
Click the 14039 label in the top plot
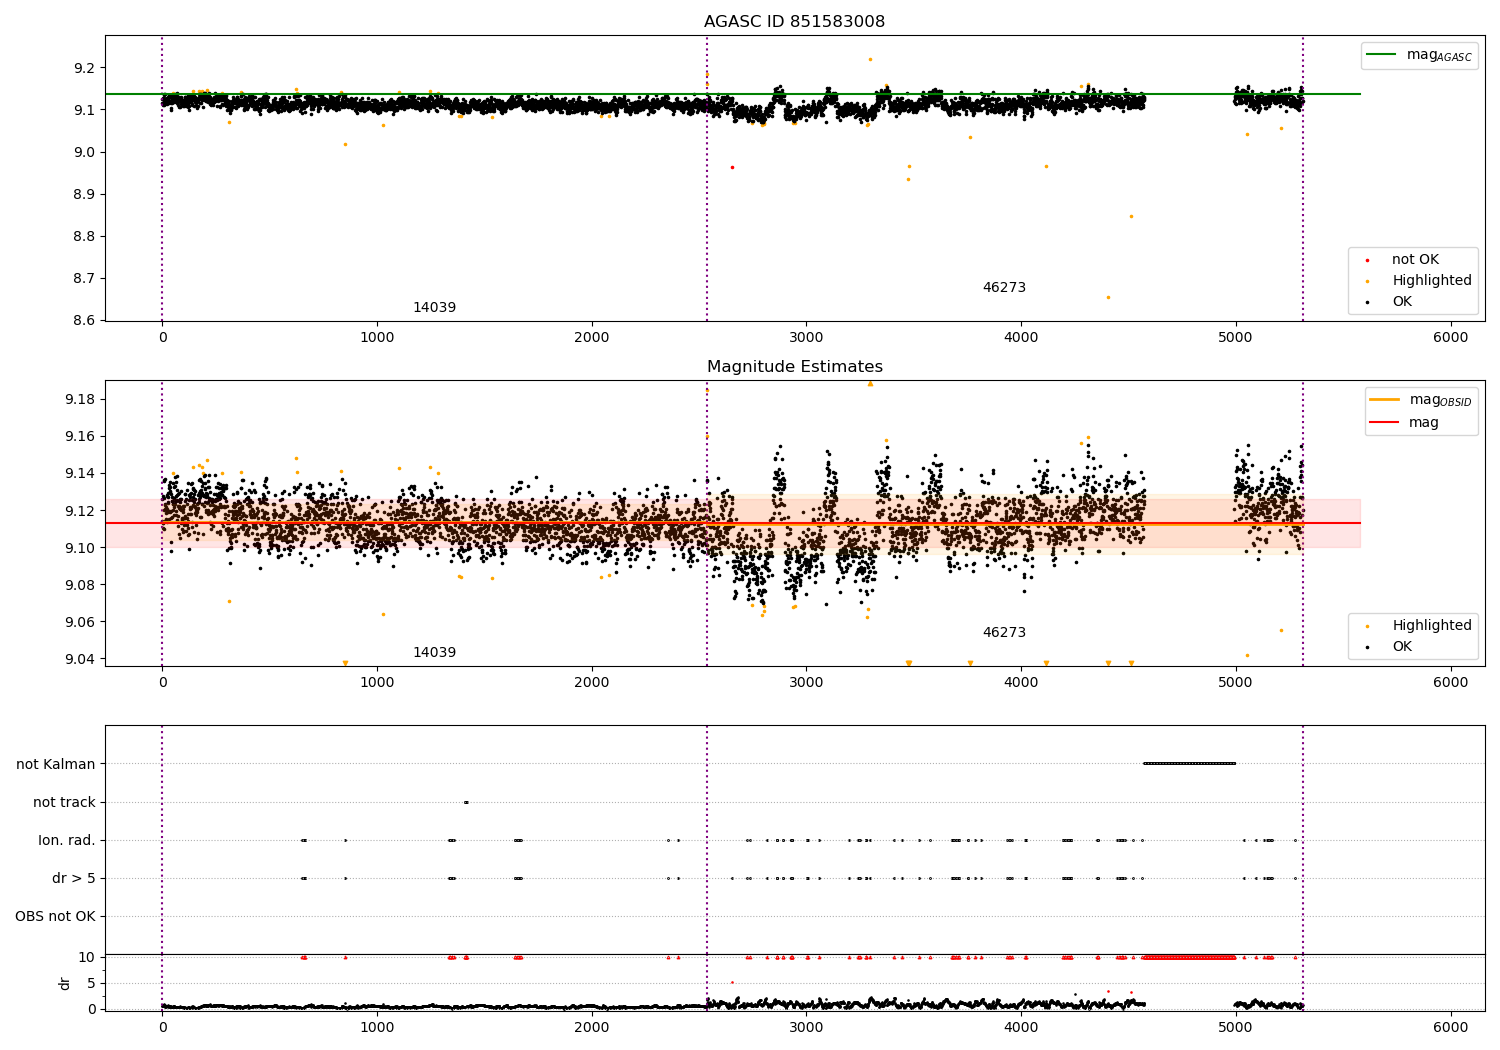(x=434, y=308)
